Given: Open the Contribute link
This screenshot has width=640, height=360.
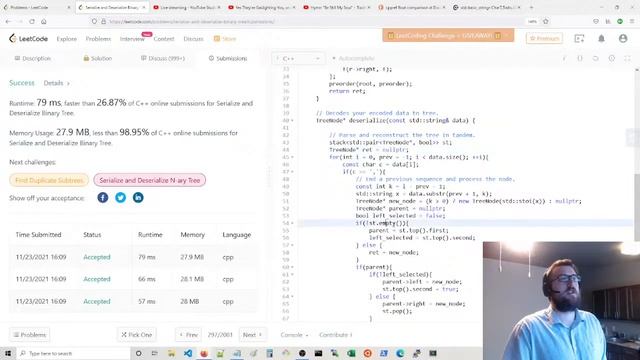Looking at the screenshot, I should tap(336, 335).
